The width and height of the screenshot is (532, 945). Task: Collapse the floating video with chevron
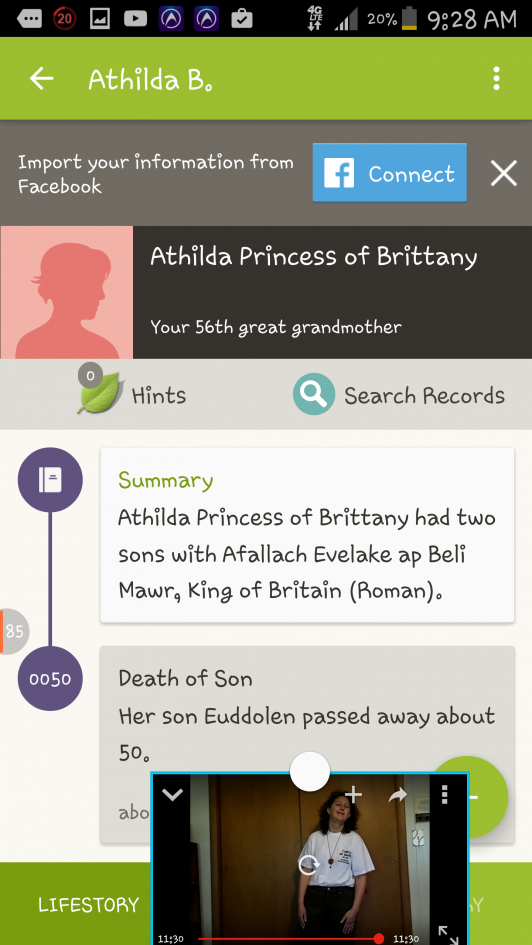[172, 795]
